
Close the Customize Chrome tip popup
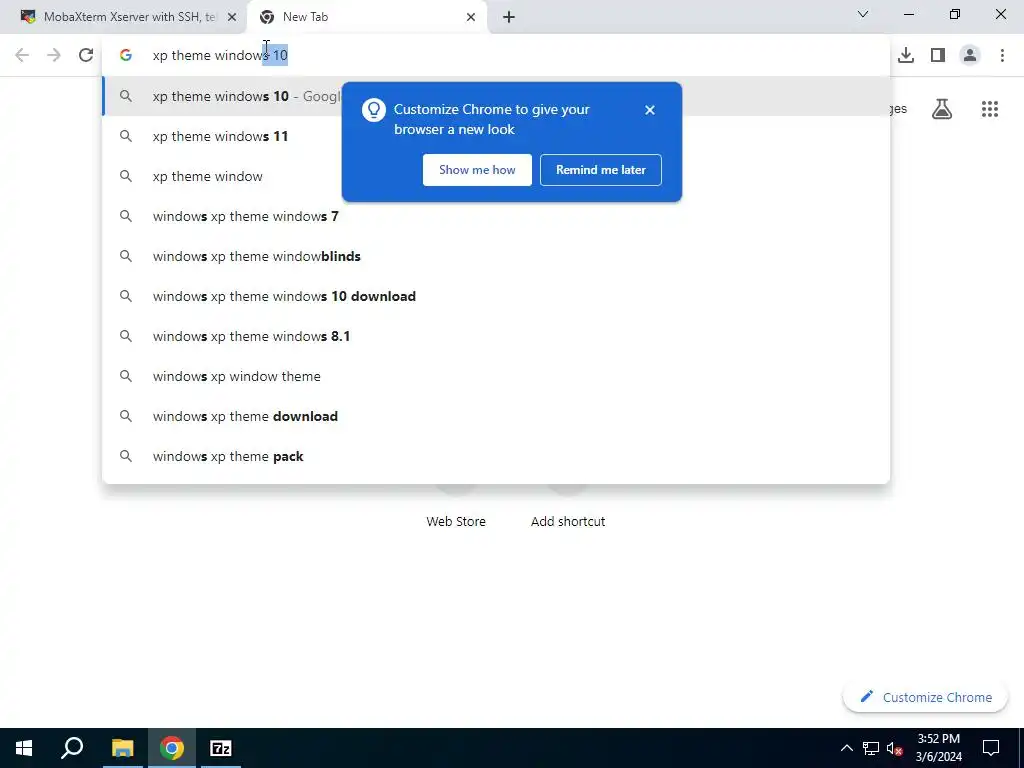tap(649, 110)
